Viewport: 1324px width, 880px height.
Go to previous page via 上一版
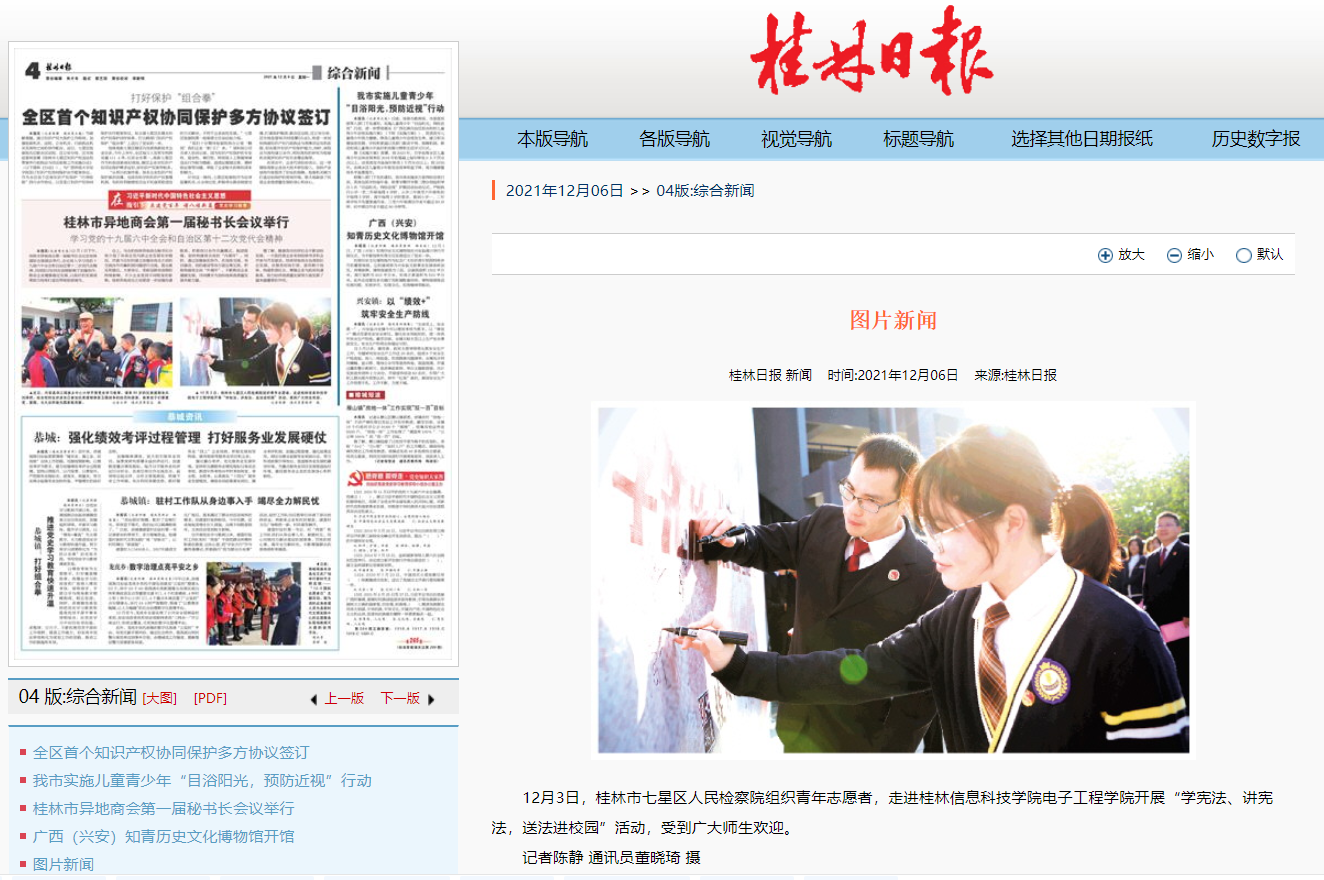coord(344,698)
